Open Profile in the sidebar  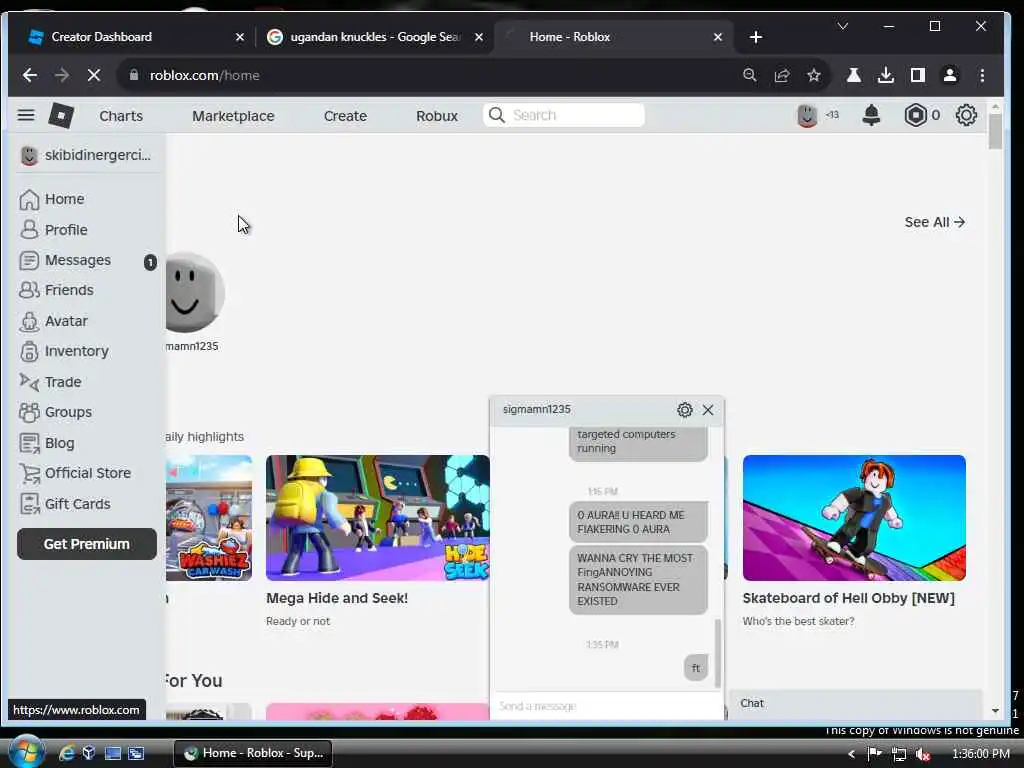[x=54, y=230]
